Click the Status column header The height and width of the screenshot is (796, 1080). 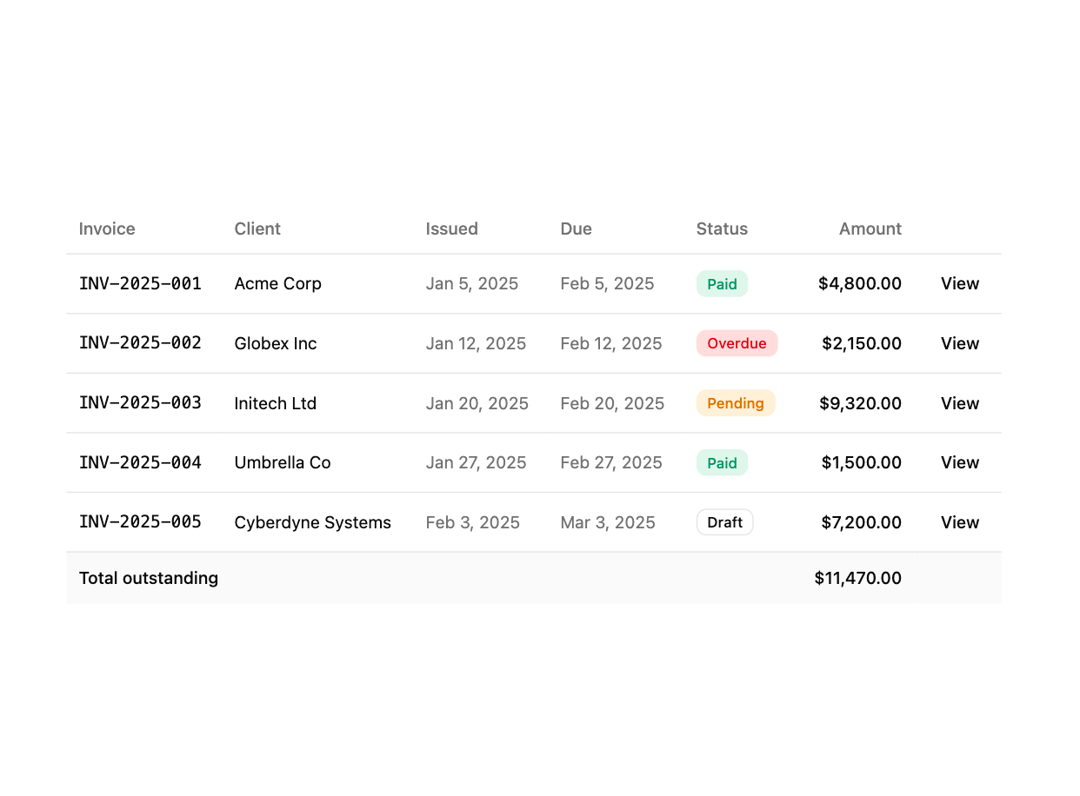point(721,229)
